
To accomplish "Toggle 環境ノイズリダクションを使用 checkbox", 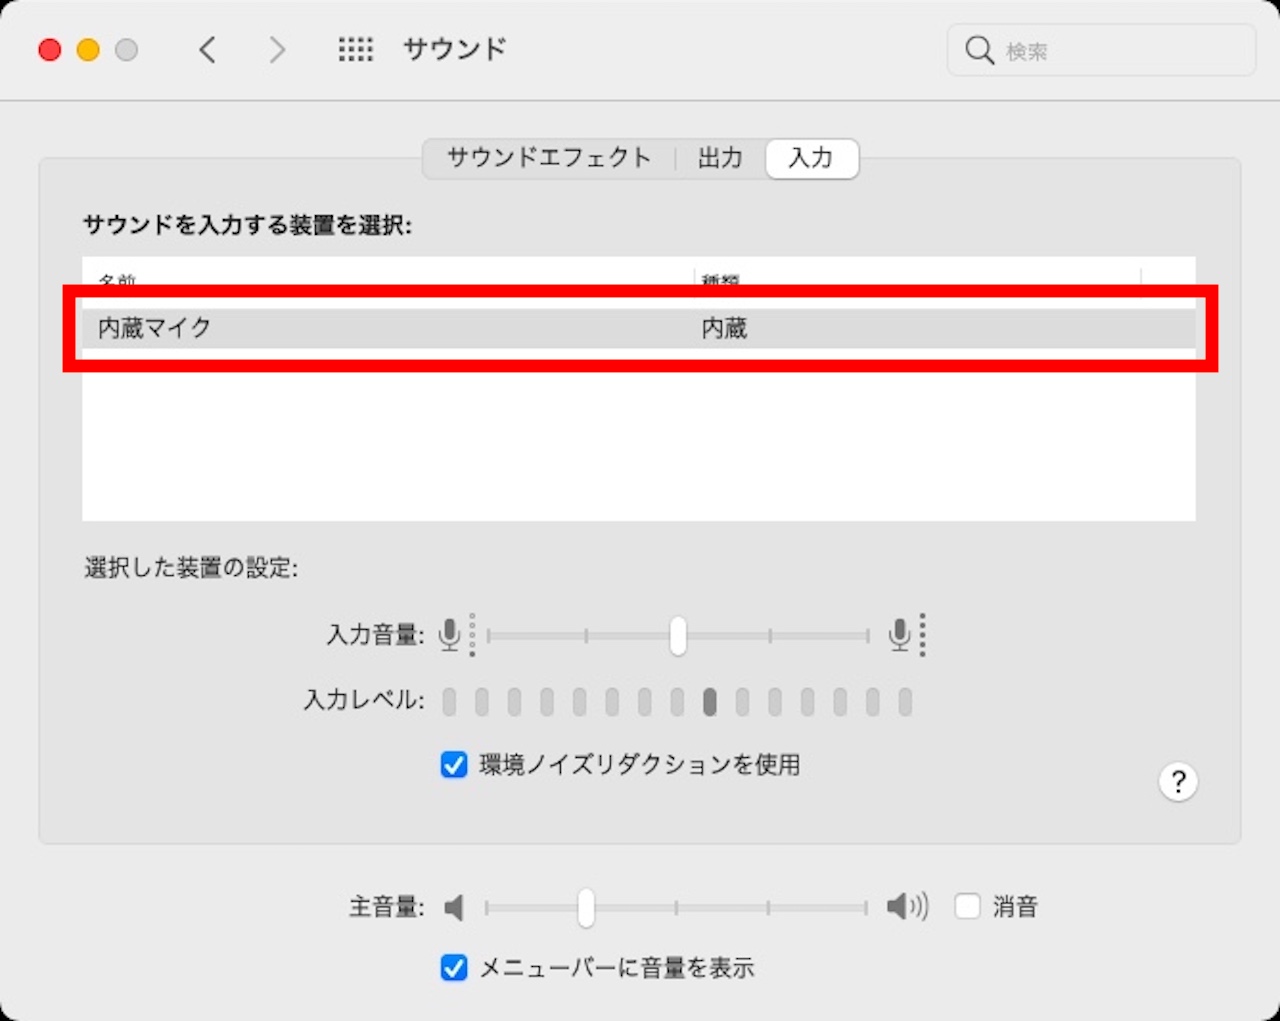I will click(454, 765).
